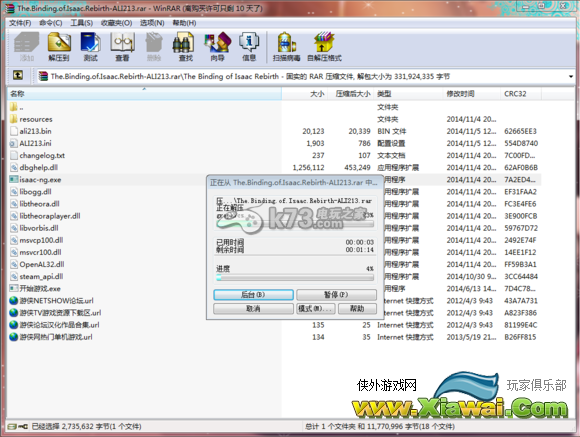The width and height of the screenshot is (580, 437).
Task: Select the ali213.bin file
Action: [x=30, y=131]
